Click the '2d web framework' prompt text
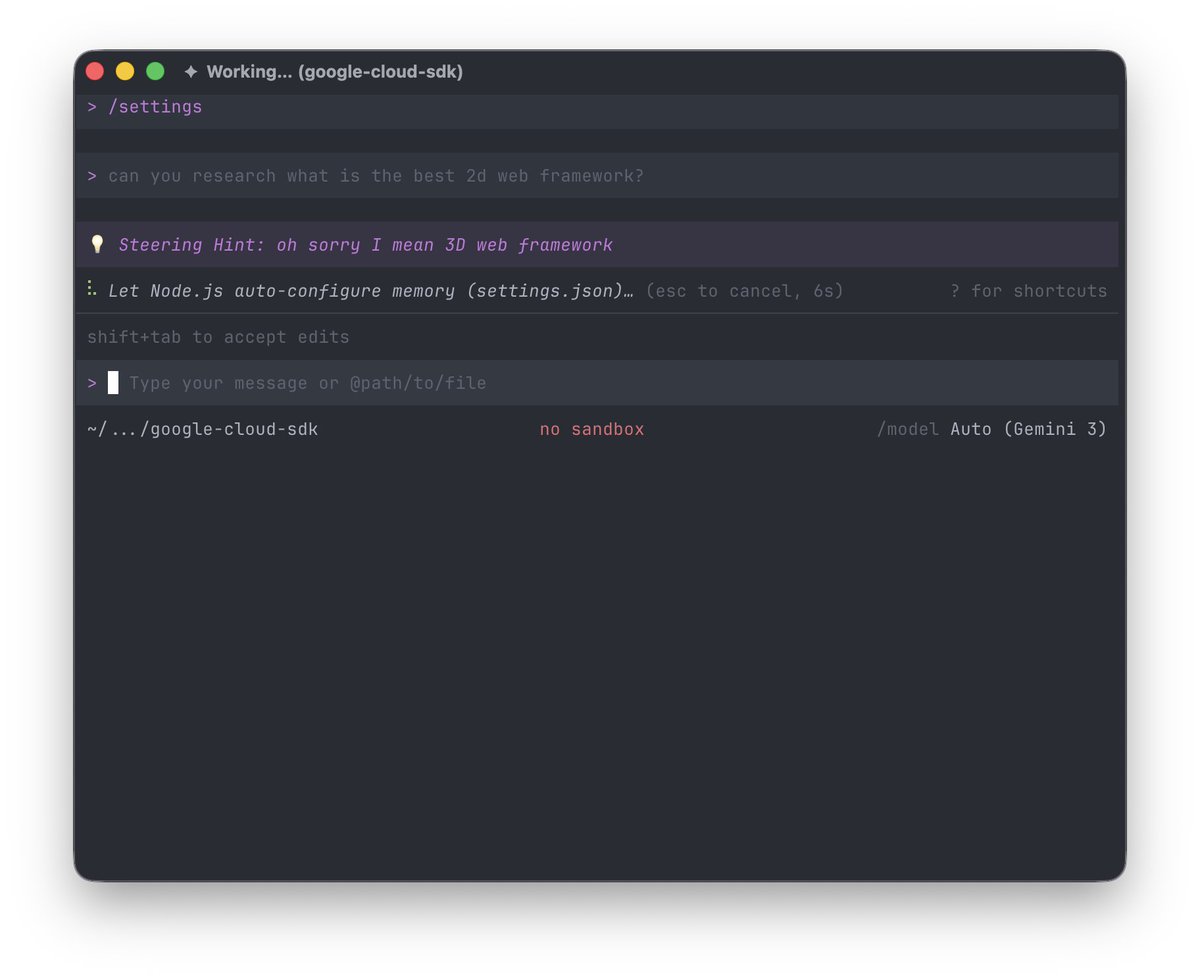 [x=376, y=176]
